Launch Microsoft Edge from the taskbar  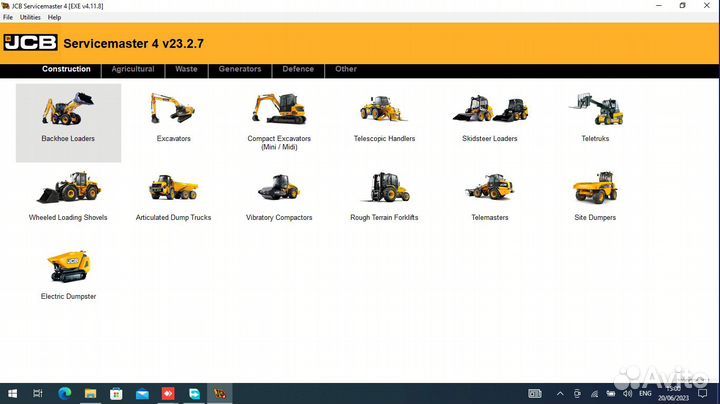65,394
